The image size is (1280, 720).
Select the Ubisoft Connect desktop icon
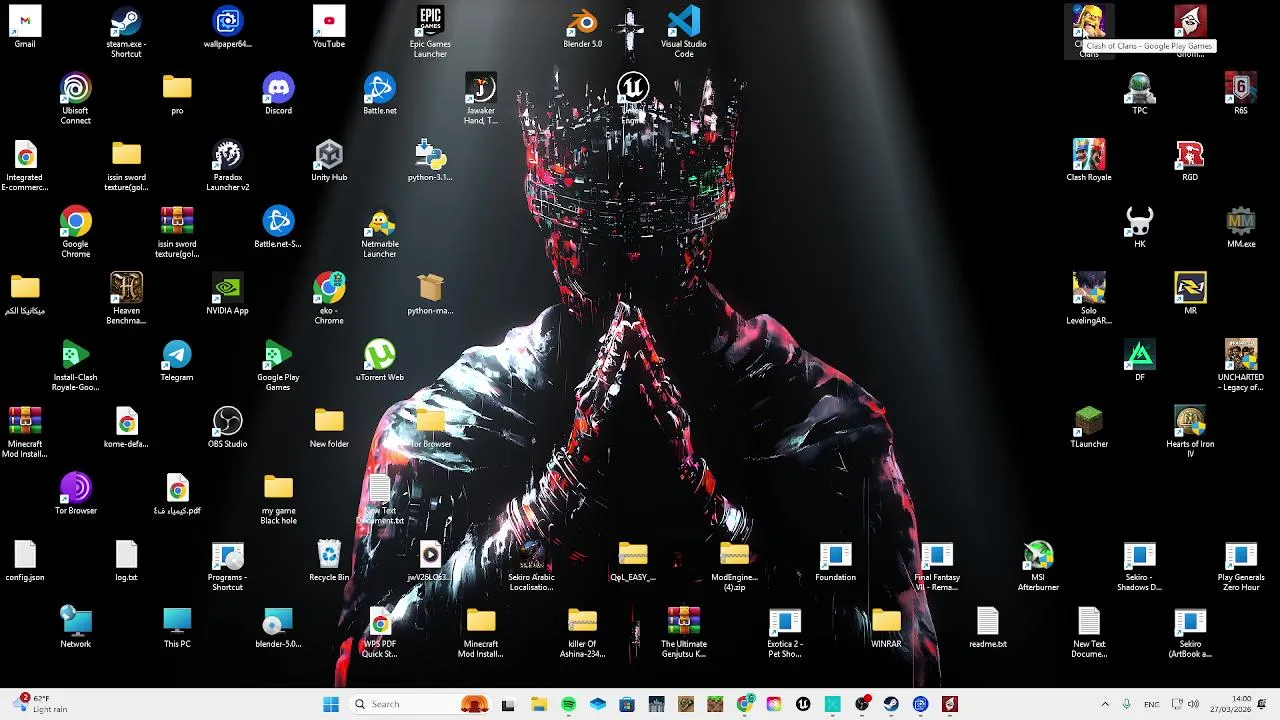point(76,99)
